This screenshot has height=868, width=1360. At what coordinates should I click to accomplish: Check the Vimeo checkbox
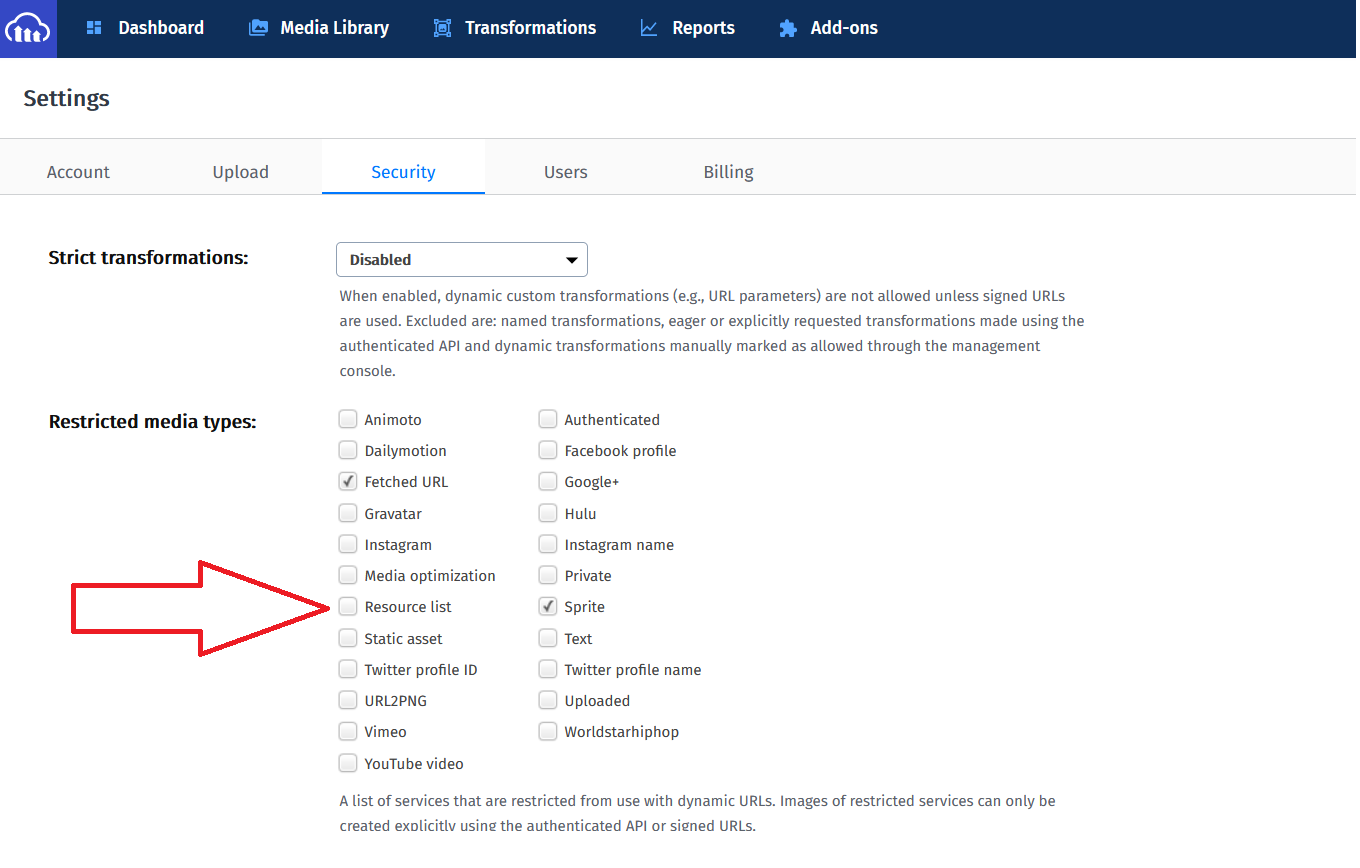[348, 731]
